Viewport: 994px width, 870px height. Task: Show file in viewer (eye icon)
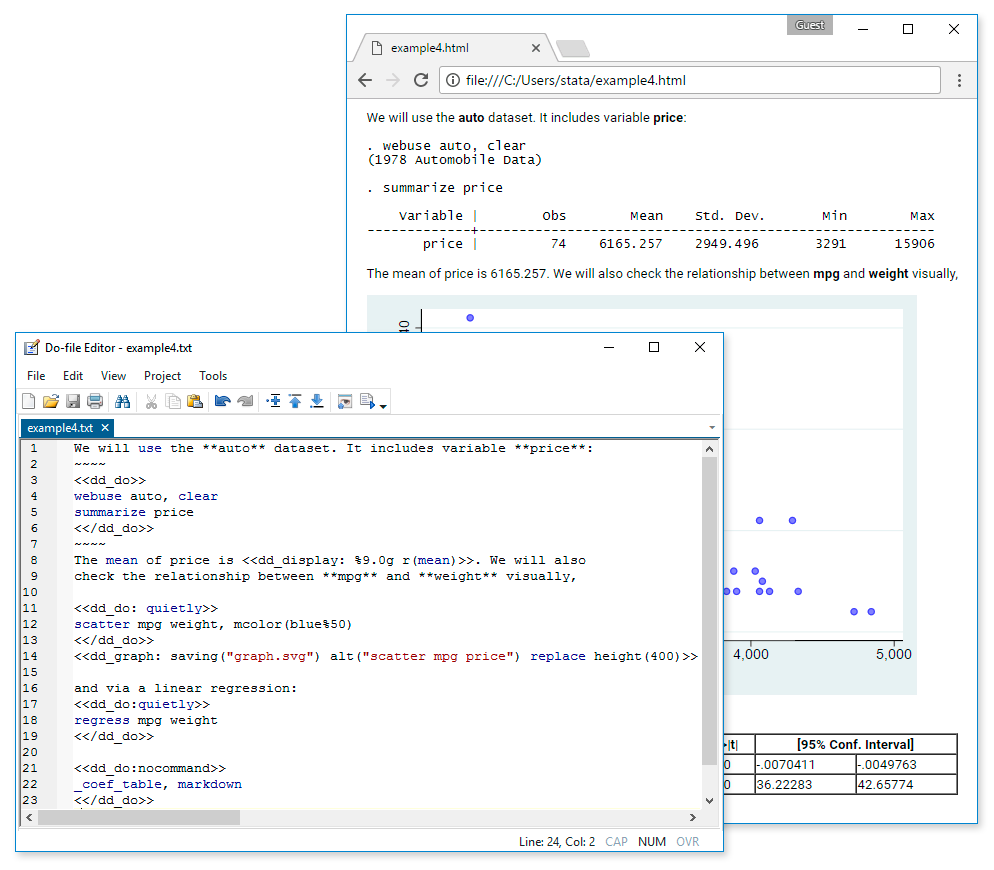click(345, 401)
